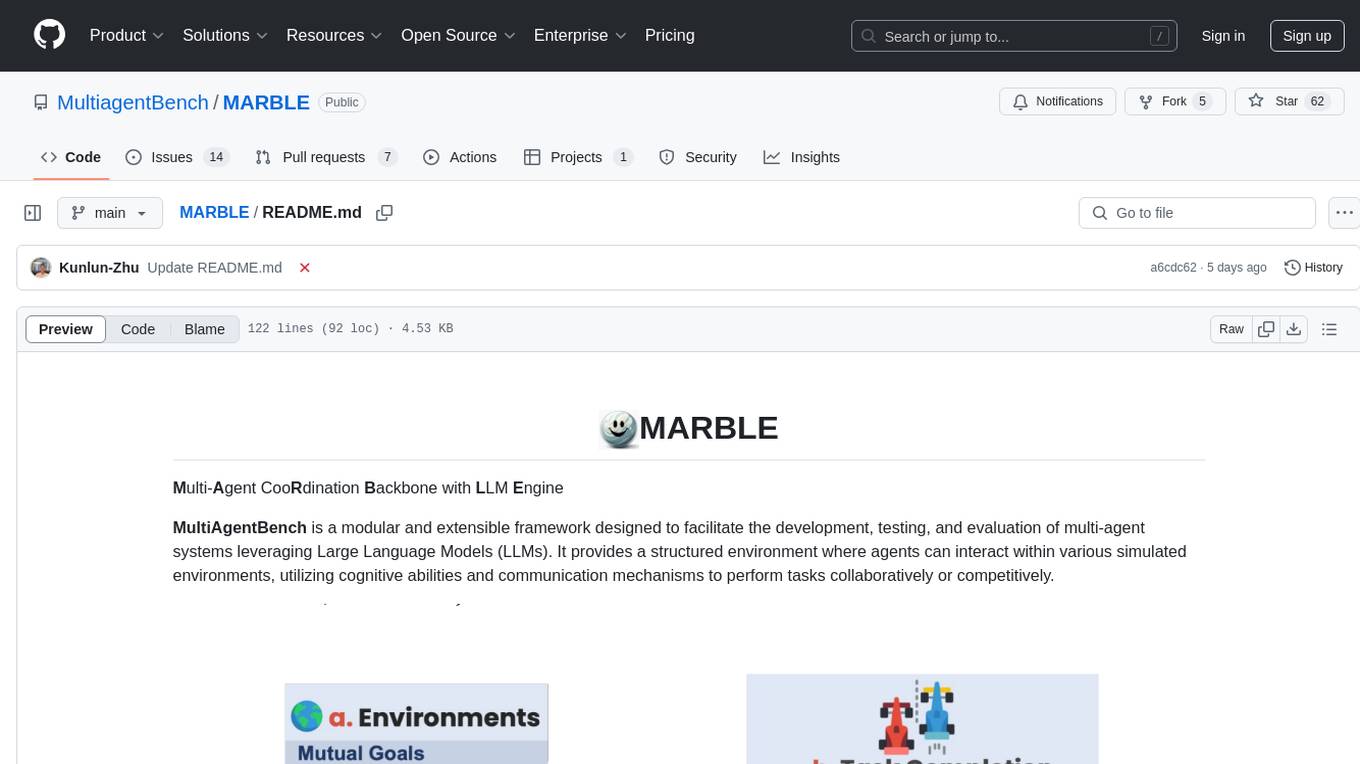Switch to Blame view toggle
1360x764 pixels.
[204, 329]
